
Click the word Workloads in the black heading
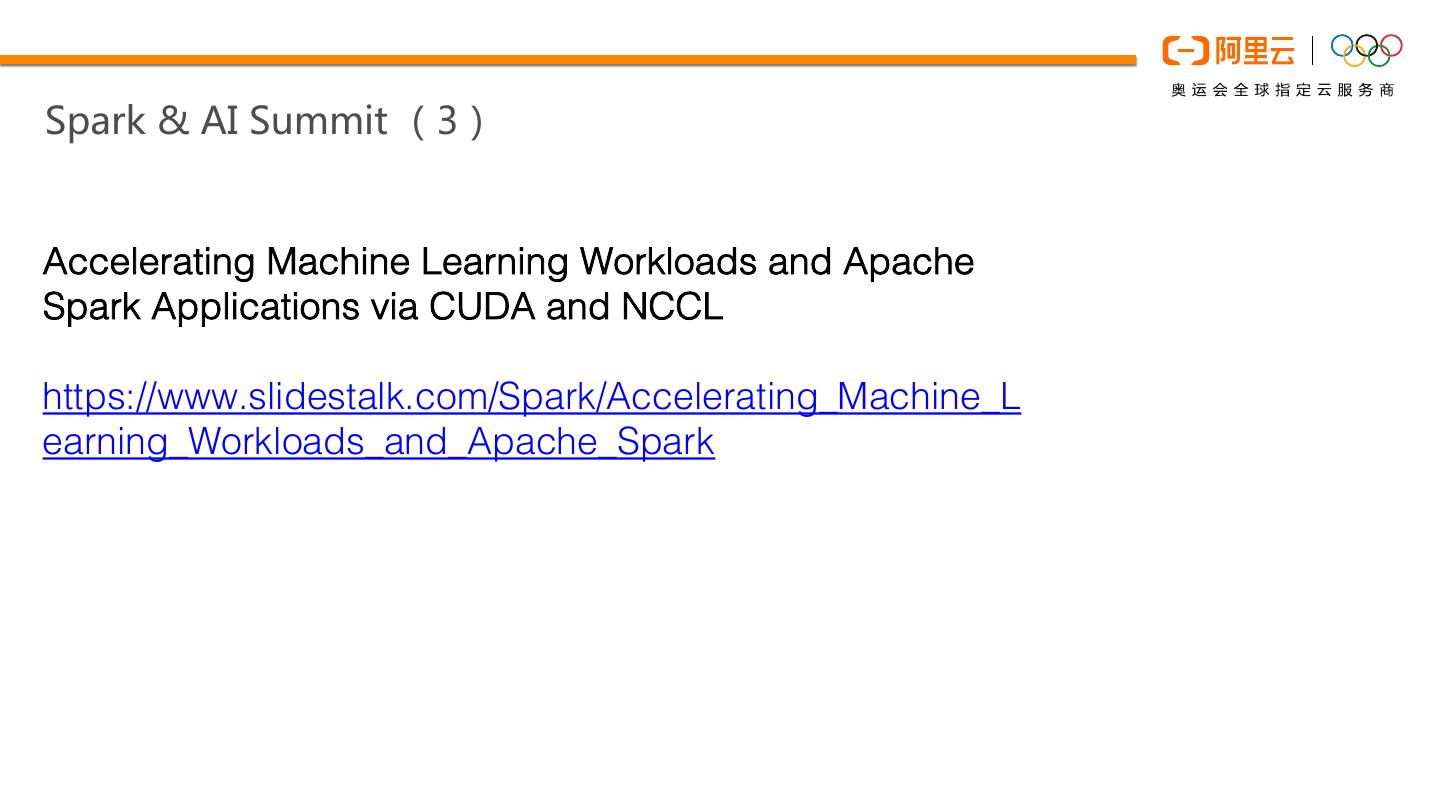tap(668, 262)
